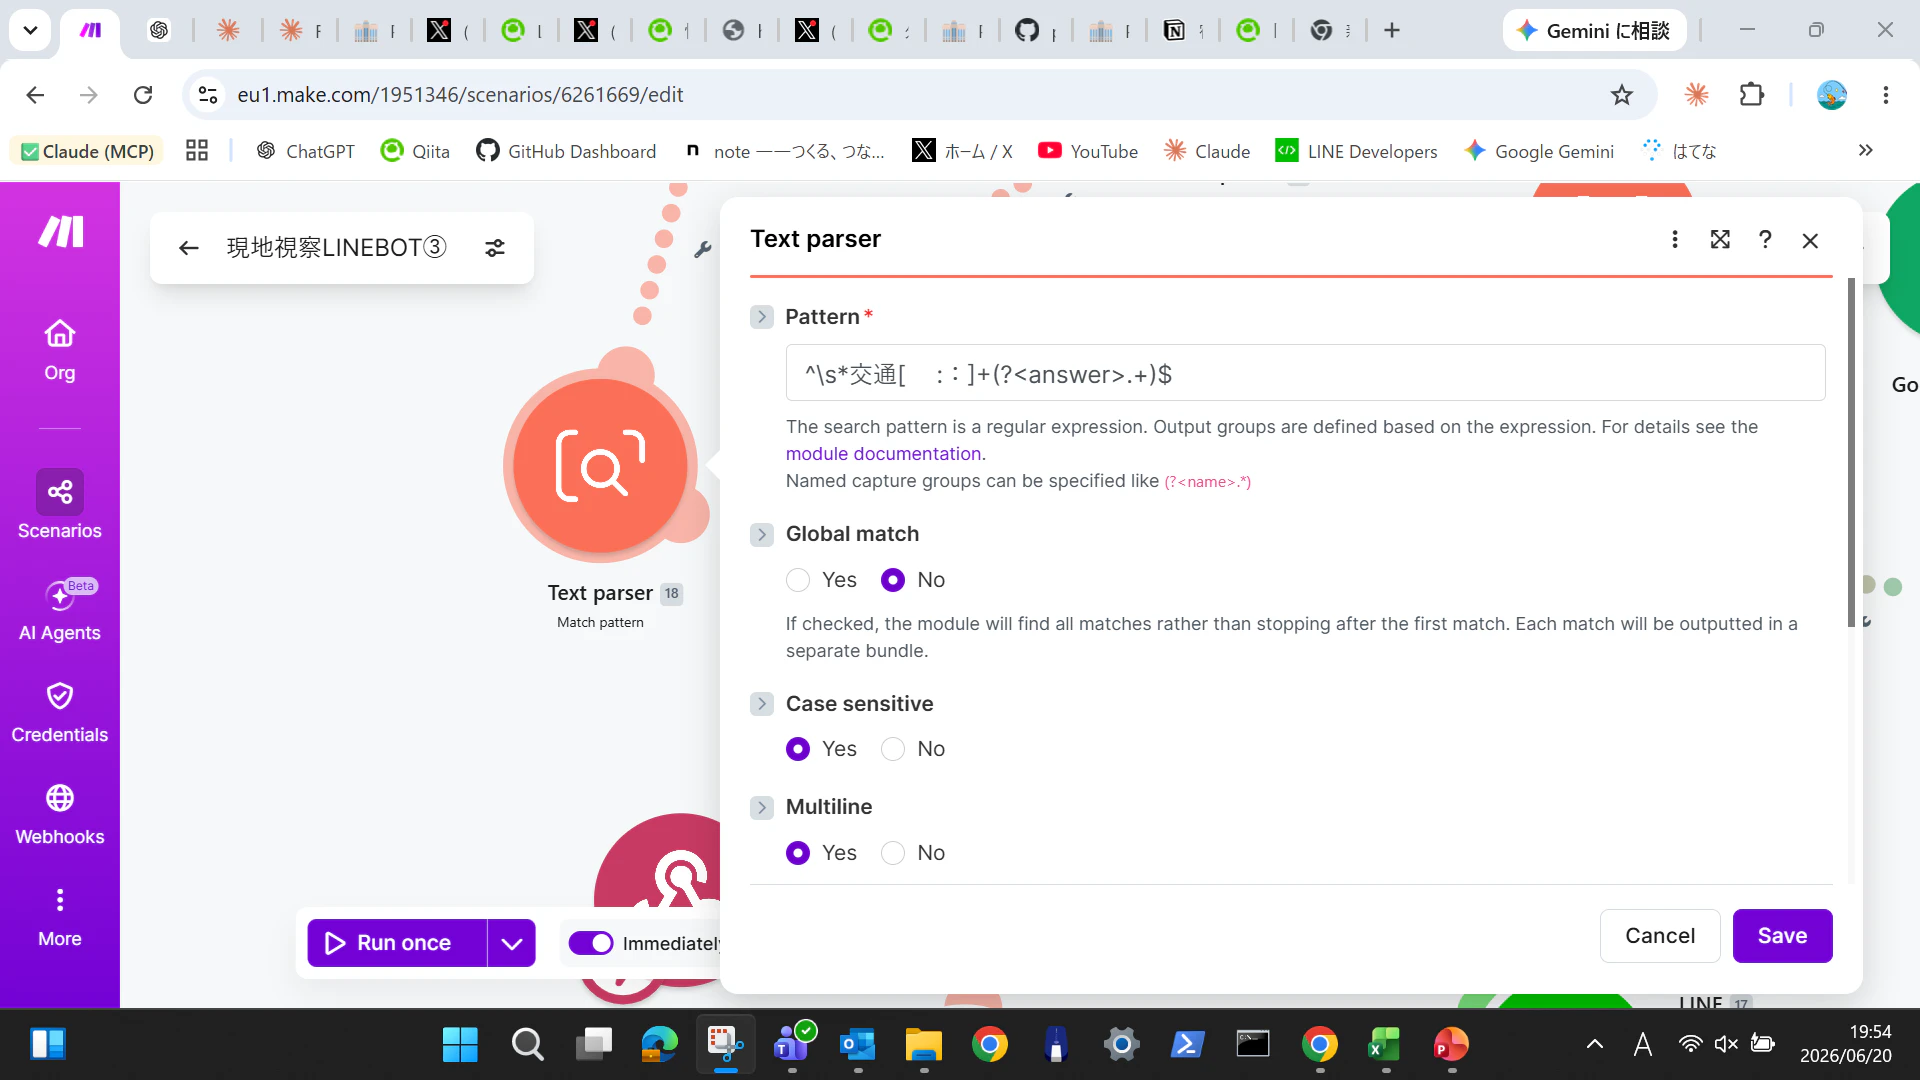
Task: Select Yes for Case sensitive
Action: (x=798, y=749)
